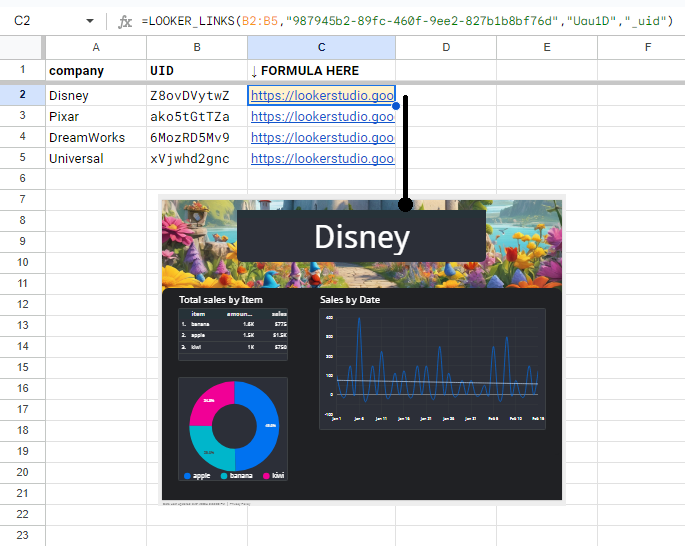Select column B header

pyautogui.click(x=197, y=47)
